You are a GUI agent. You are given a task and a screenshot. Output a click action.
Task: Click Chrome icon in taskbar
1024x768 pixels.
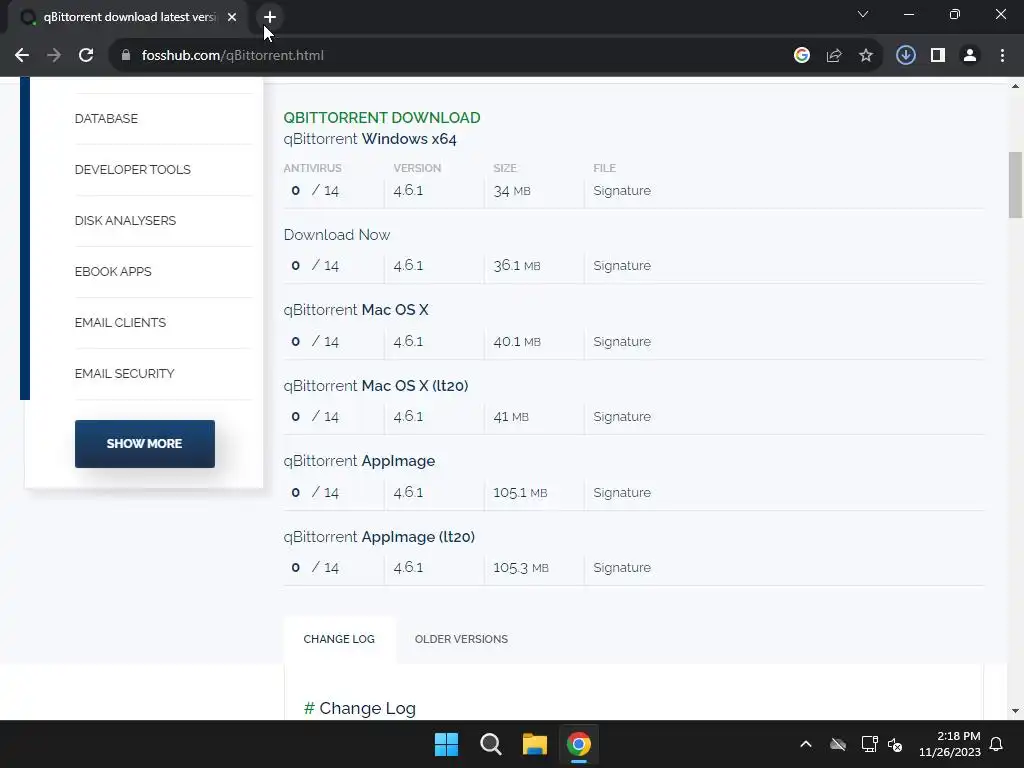tap(579, 744)
